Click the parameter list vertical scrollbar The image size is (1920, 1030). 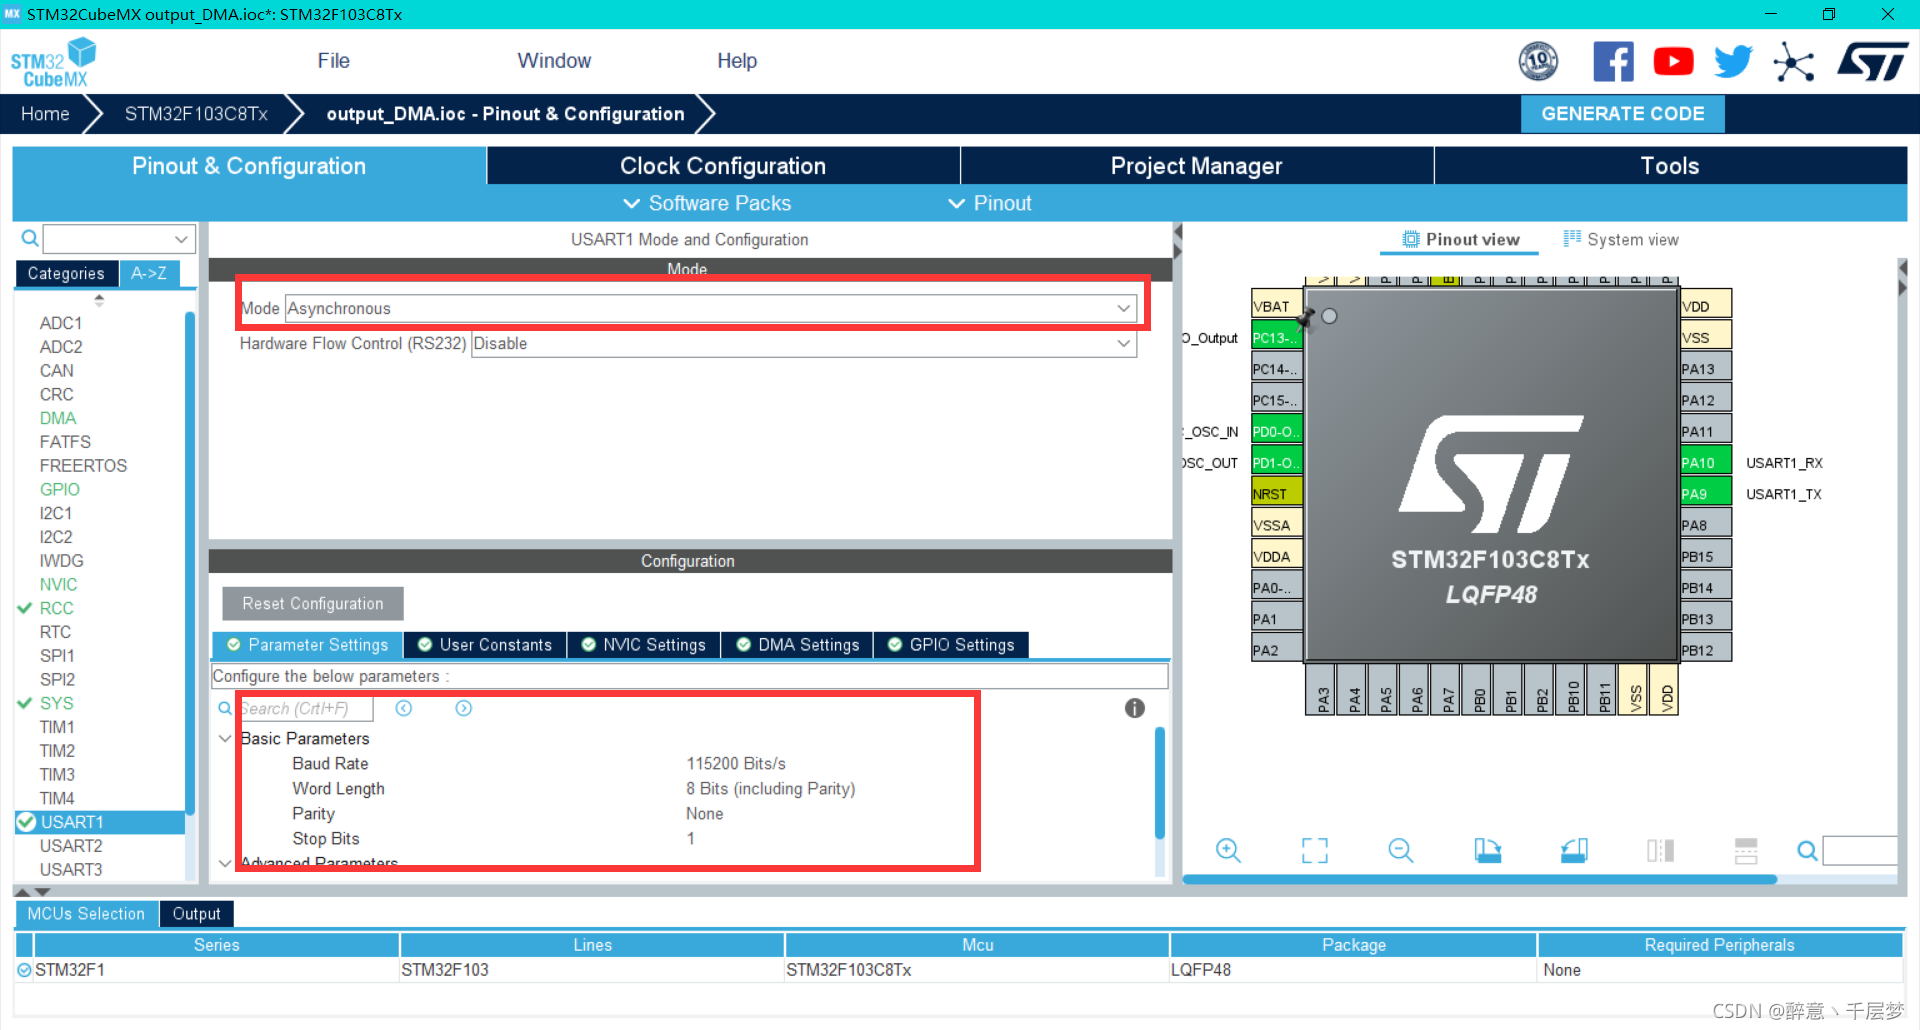click(x=1160, y=783)
